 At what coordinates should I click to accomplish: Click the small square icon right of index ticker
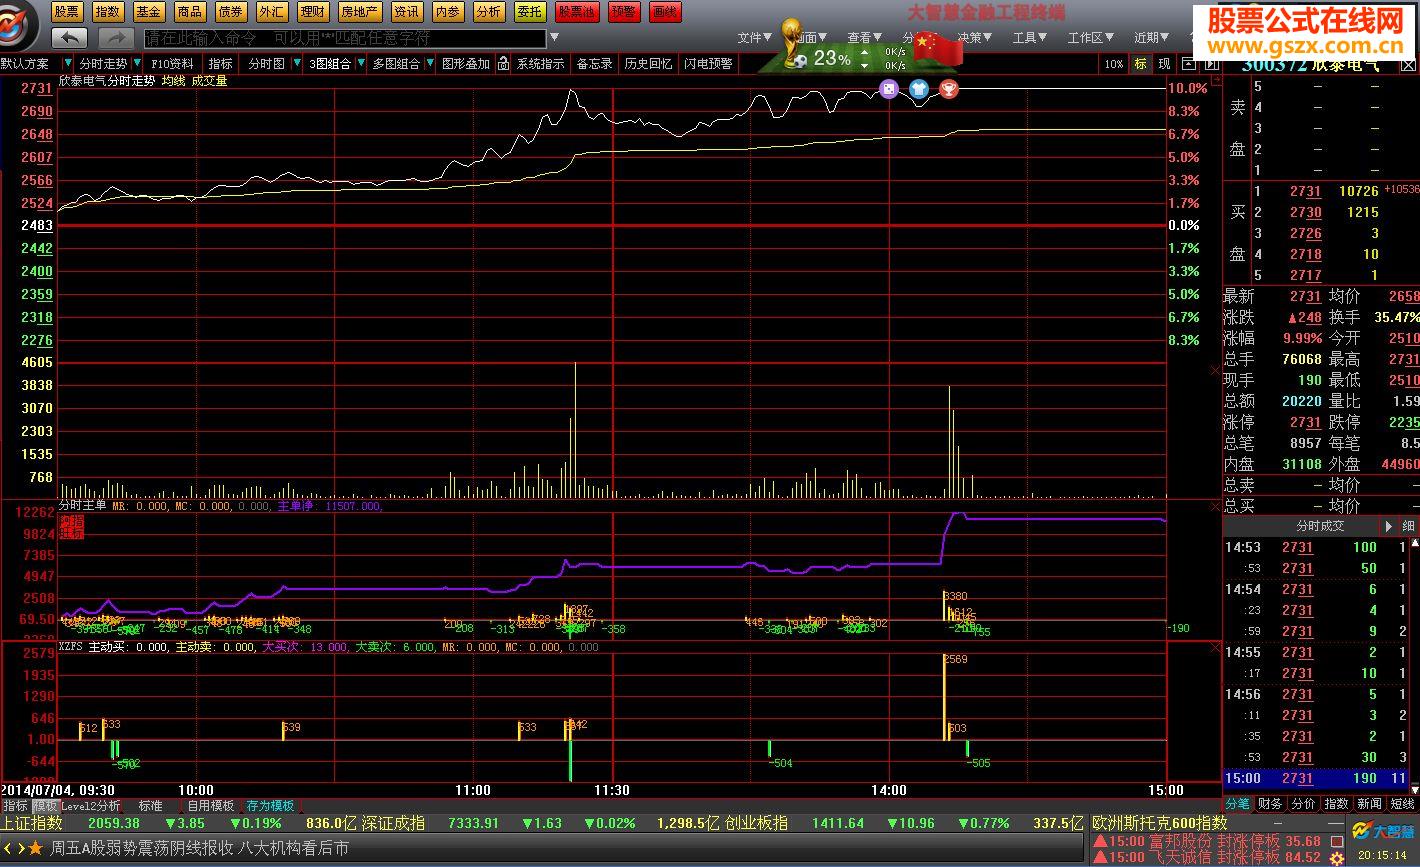click(1337, 841)
